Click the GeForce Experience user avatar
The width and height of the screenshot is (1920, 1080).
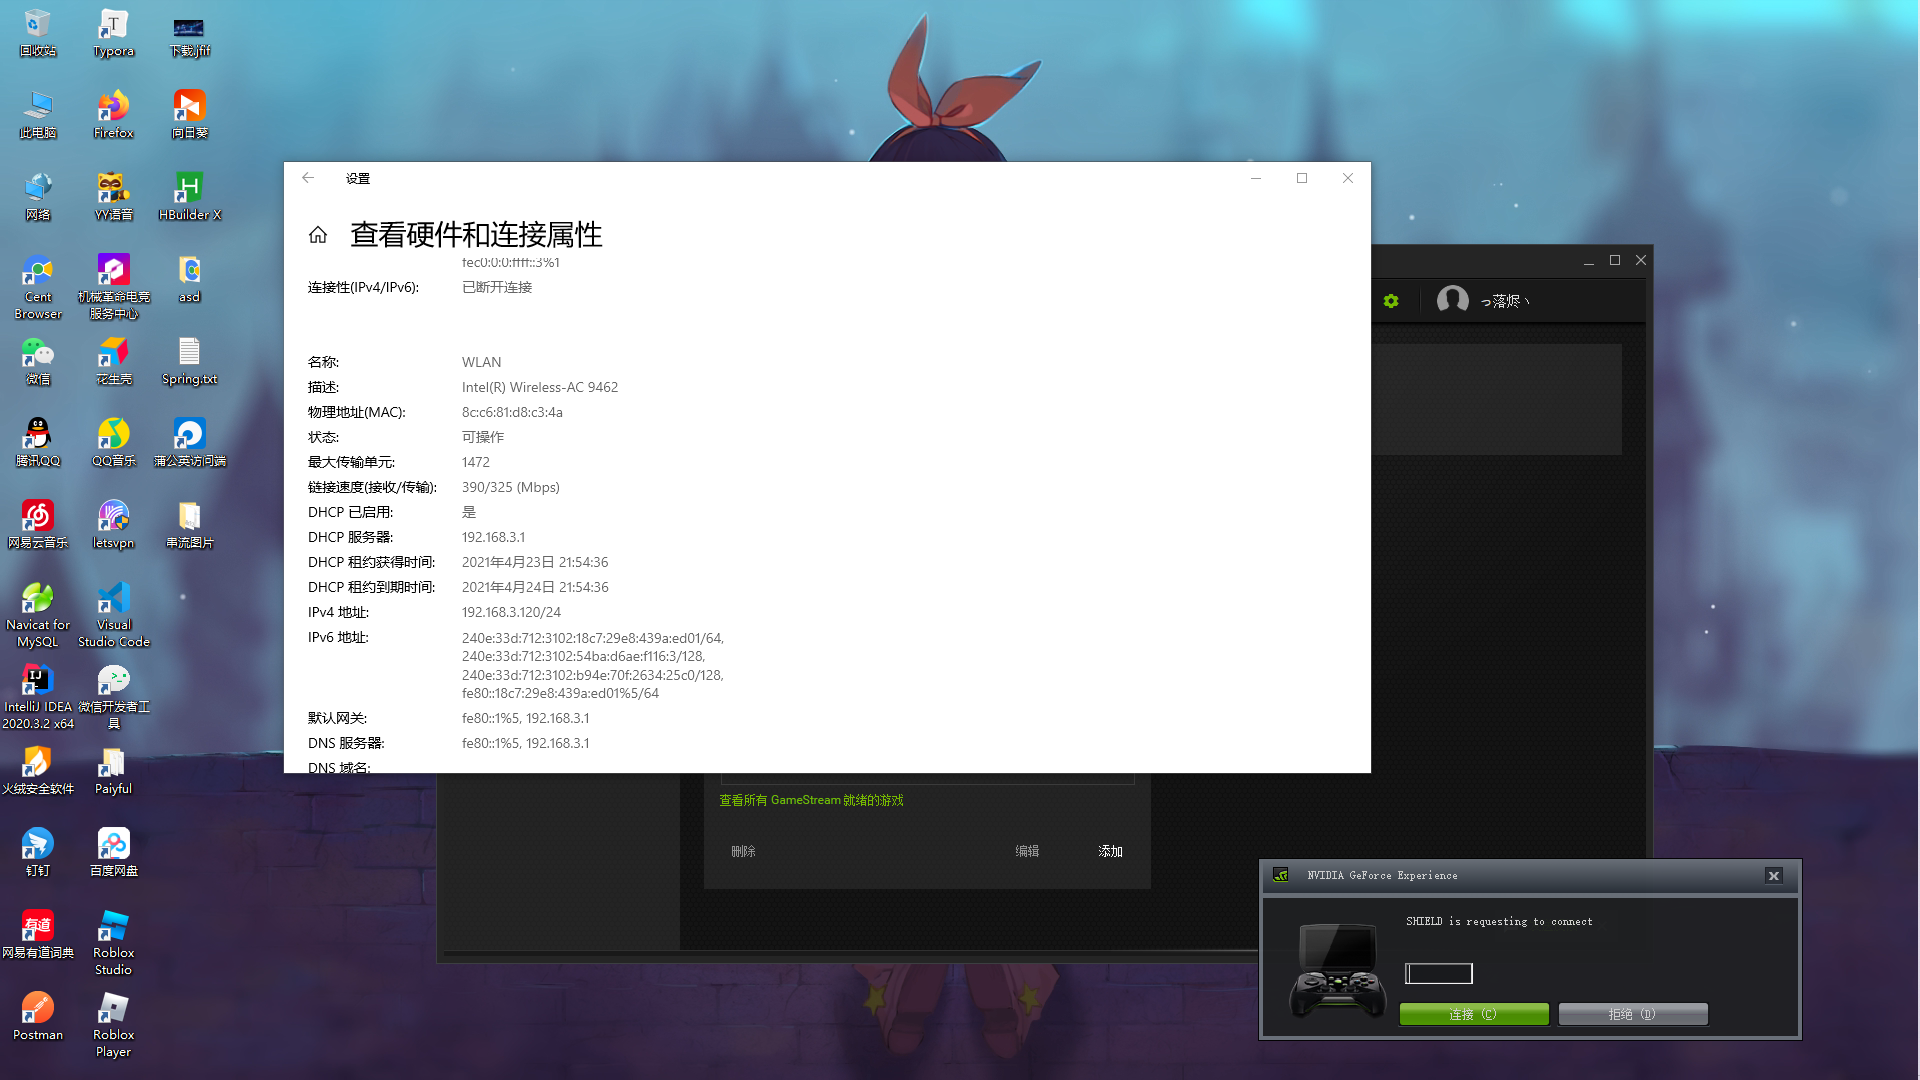point(1452,300)
